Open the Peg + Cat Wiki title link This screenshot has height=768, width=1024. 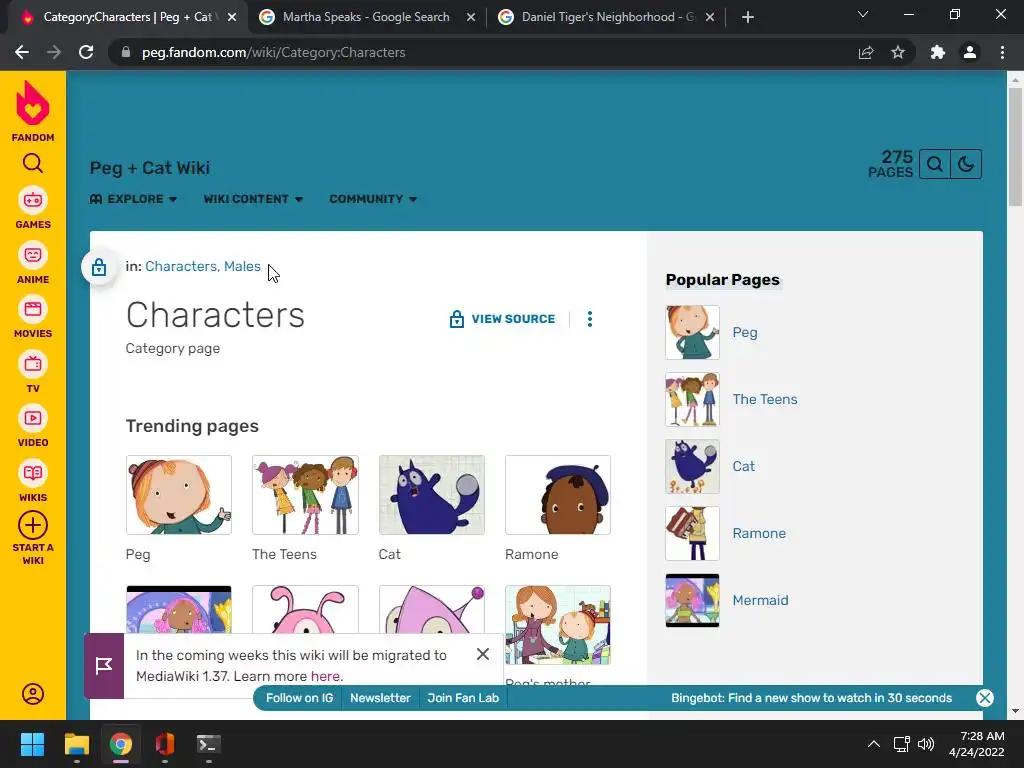point(150,168)
